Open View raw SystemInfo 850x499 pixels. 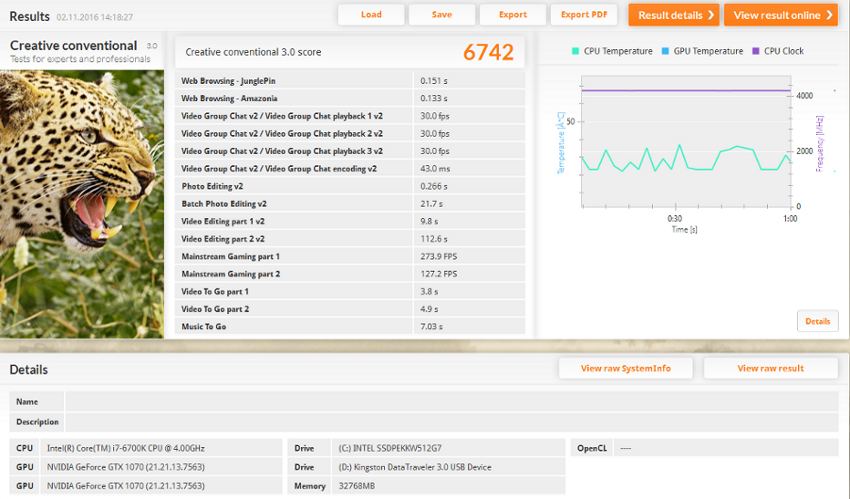pos(626,368)
